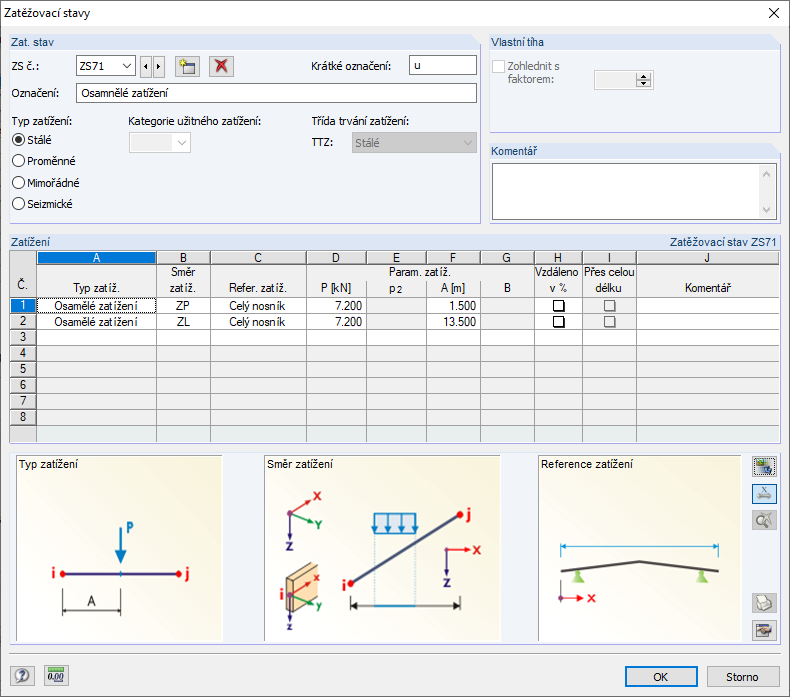Click the Komentář scrollbar up arrow
Viewport: 790px width, 697px height.
(766, 174)
